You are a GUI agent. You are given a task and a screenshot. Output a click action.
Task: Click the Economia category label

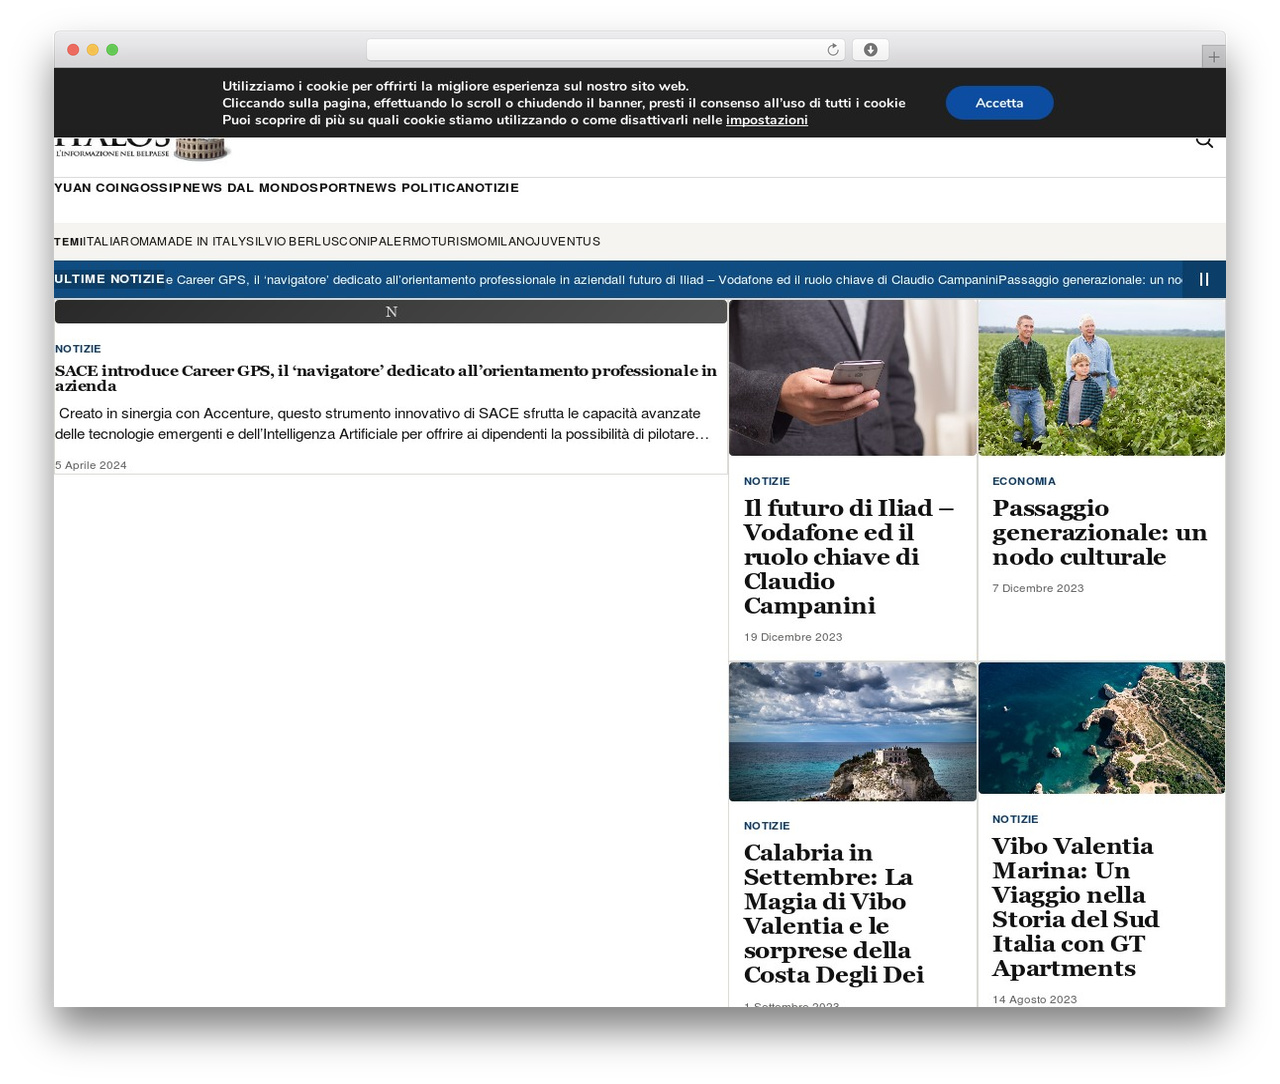[1023, 481]
